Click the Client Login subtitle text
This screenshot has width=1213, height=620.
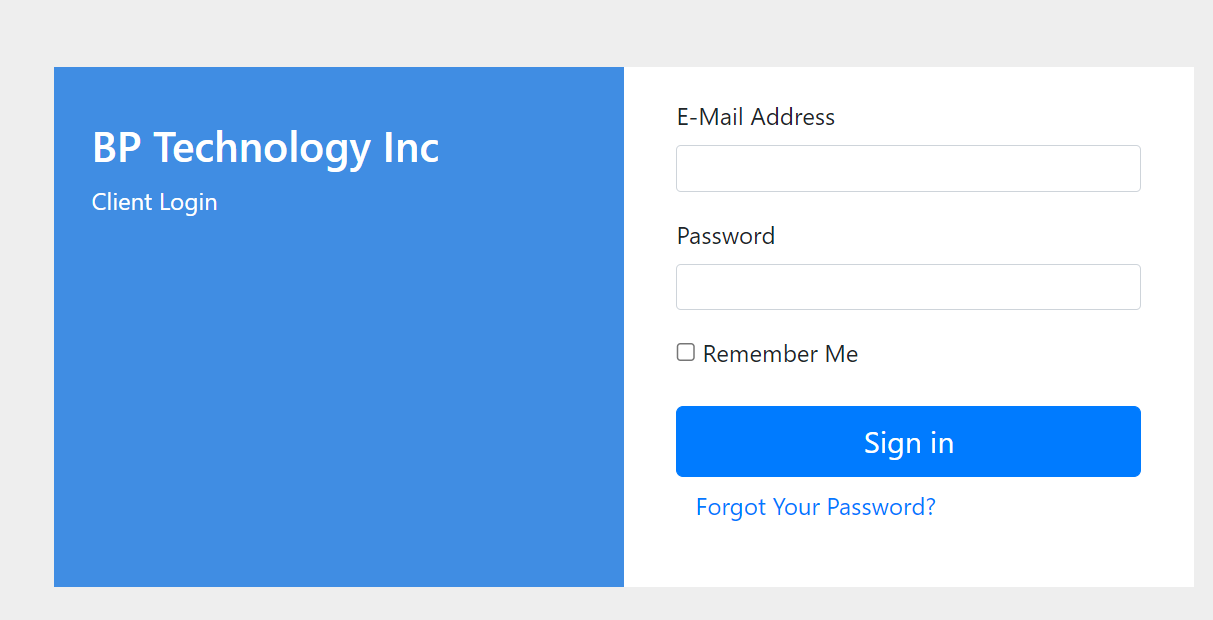[154, 202]
